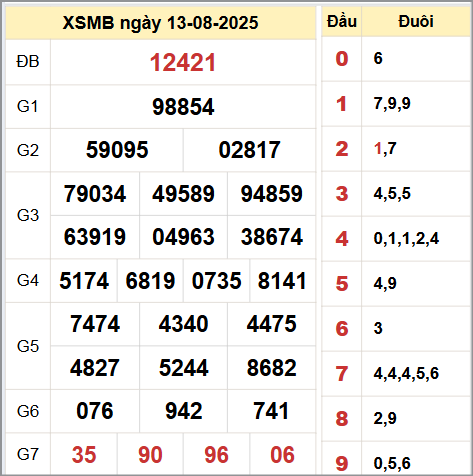The width and height of the screenshot is (473, 476).
Task: Select tail values '2,9'
Action: coord(385,419)
